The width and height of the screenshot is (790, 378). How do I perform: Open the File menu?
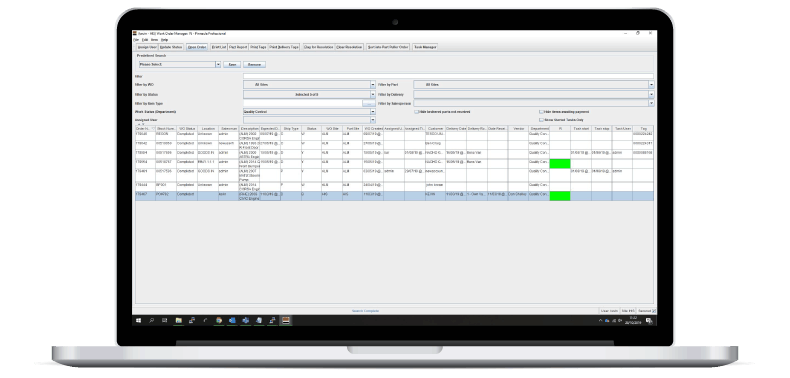136,39
